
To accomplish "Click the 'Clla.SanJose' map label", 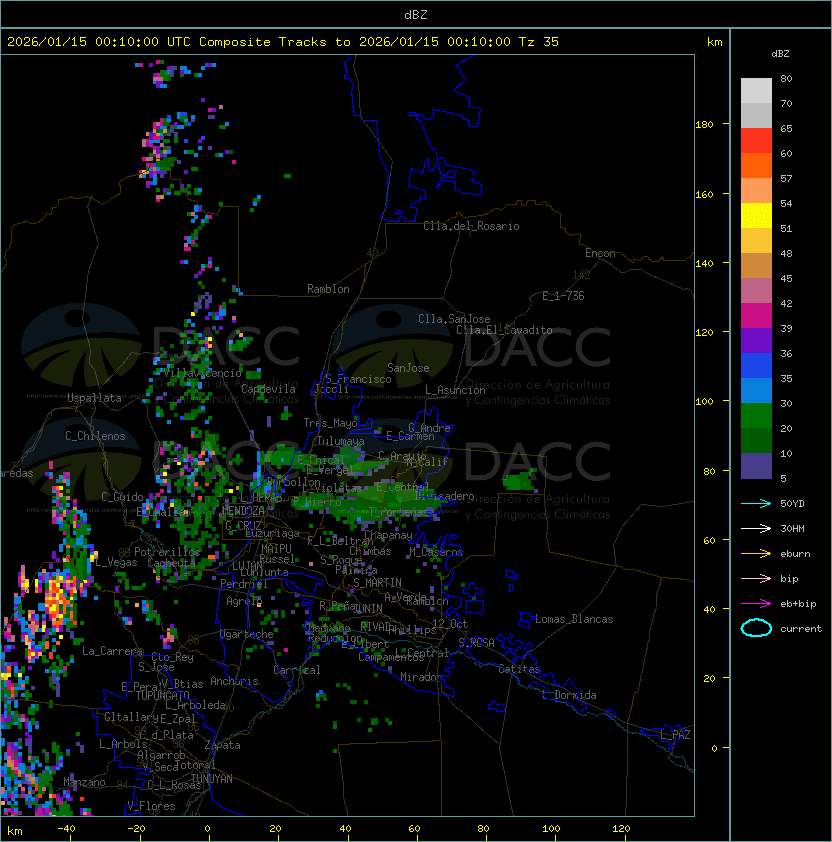I will 454,319.
